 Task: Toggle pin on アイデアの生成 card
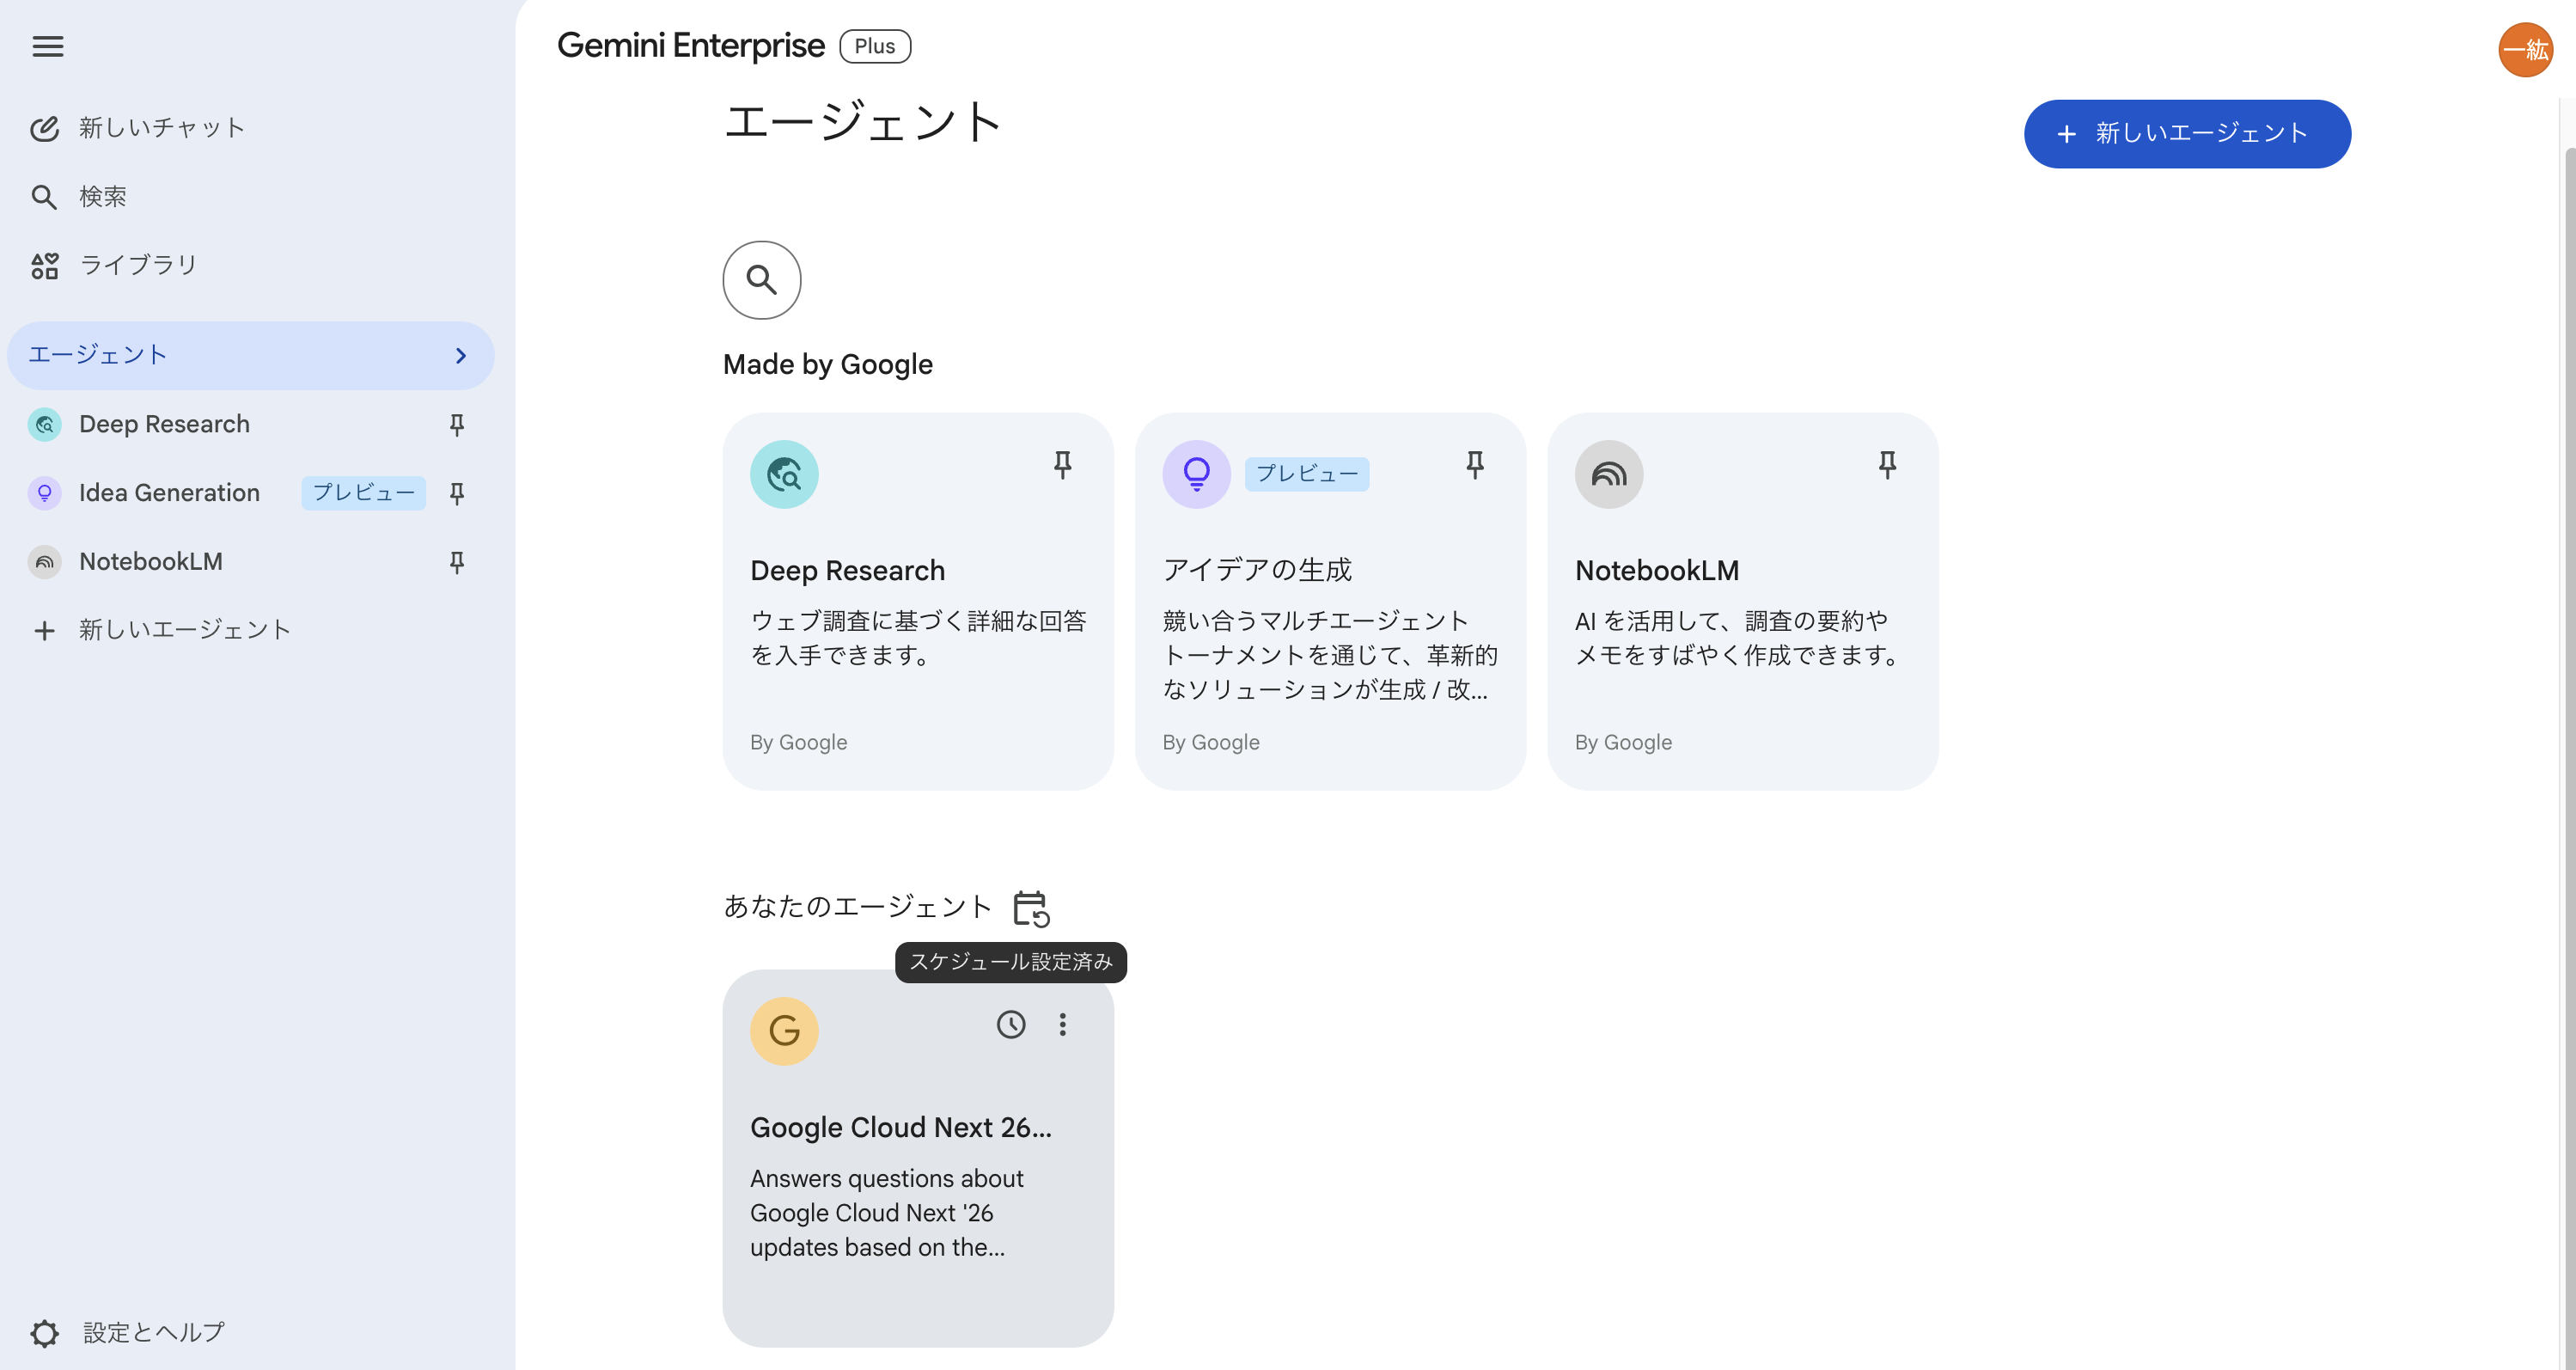click(1474, 465)
